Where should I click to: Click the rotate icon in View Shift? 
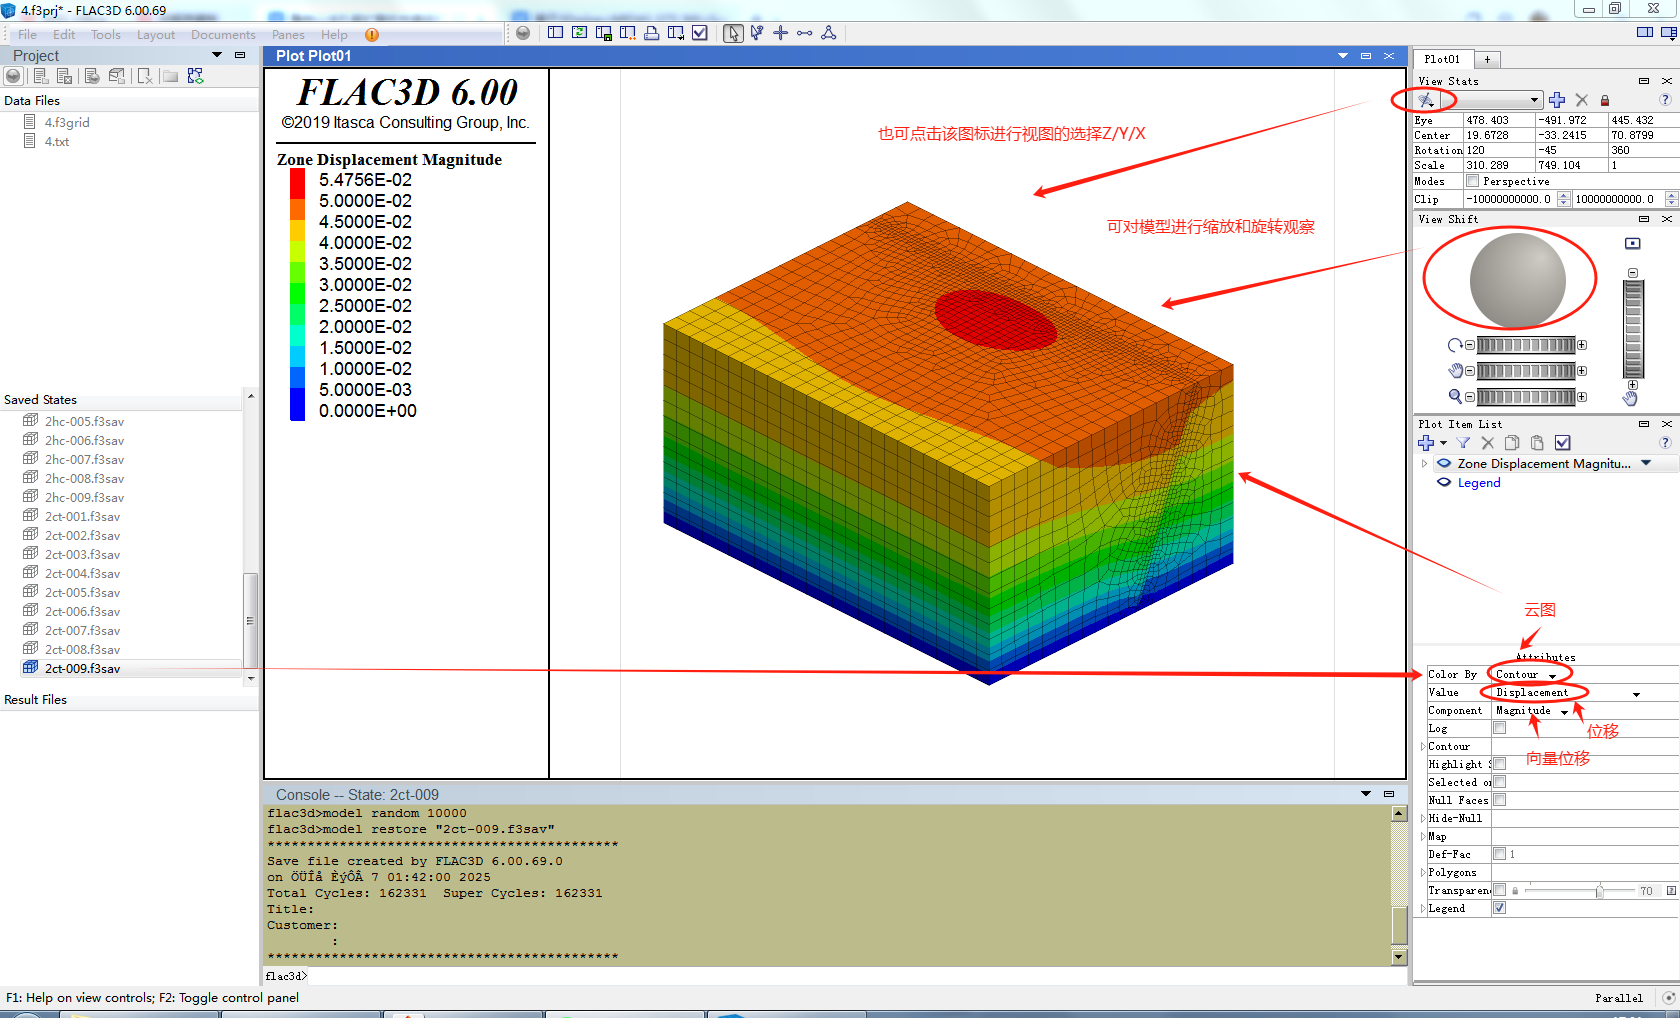pyautogui.click(x=1455, y=345)
